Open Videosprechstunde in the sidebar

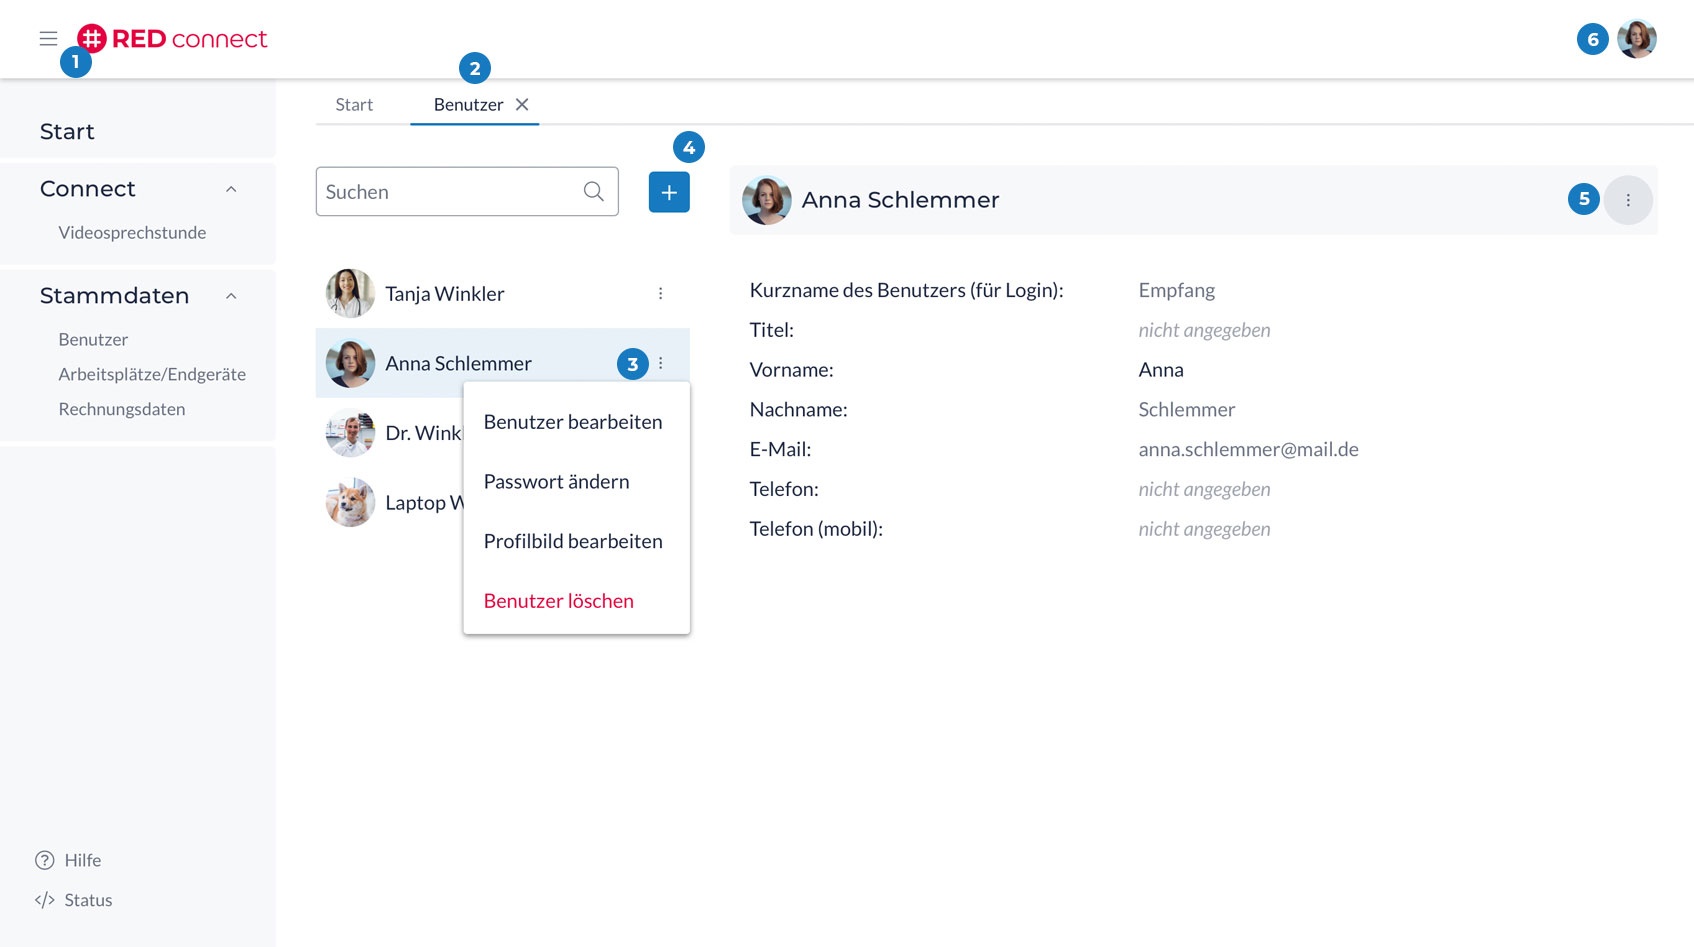click(132, 233)
